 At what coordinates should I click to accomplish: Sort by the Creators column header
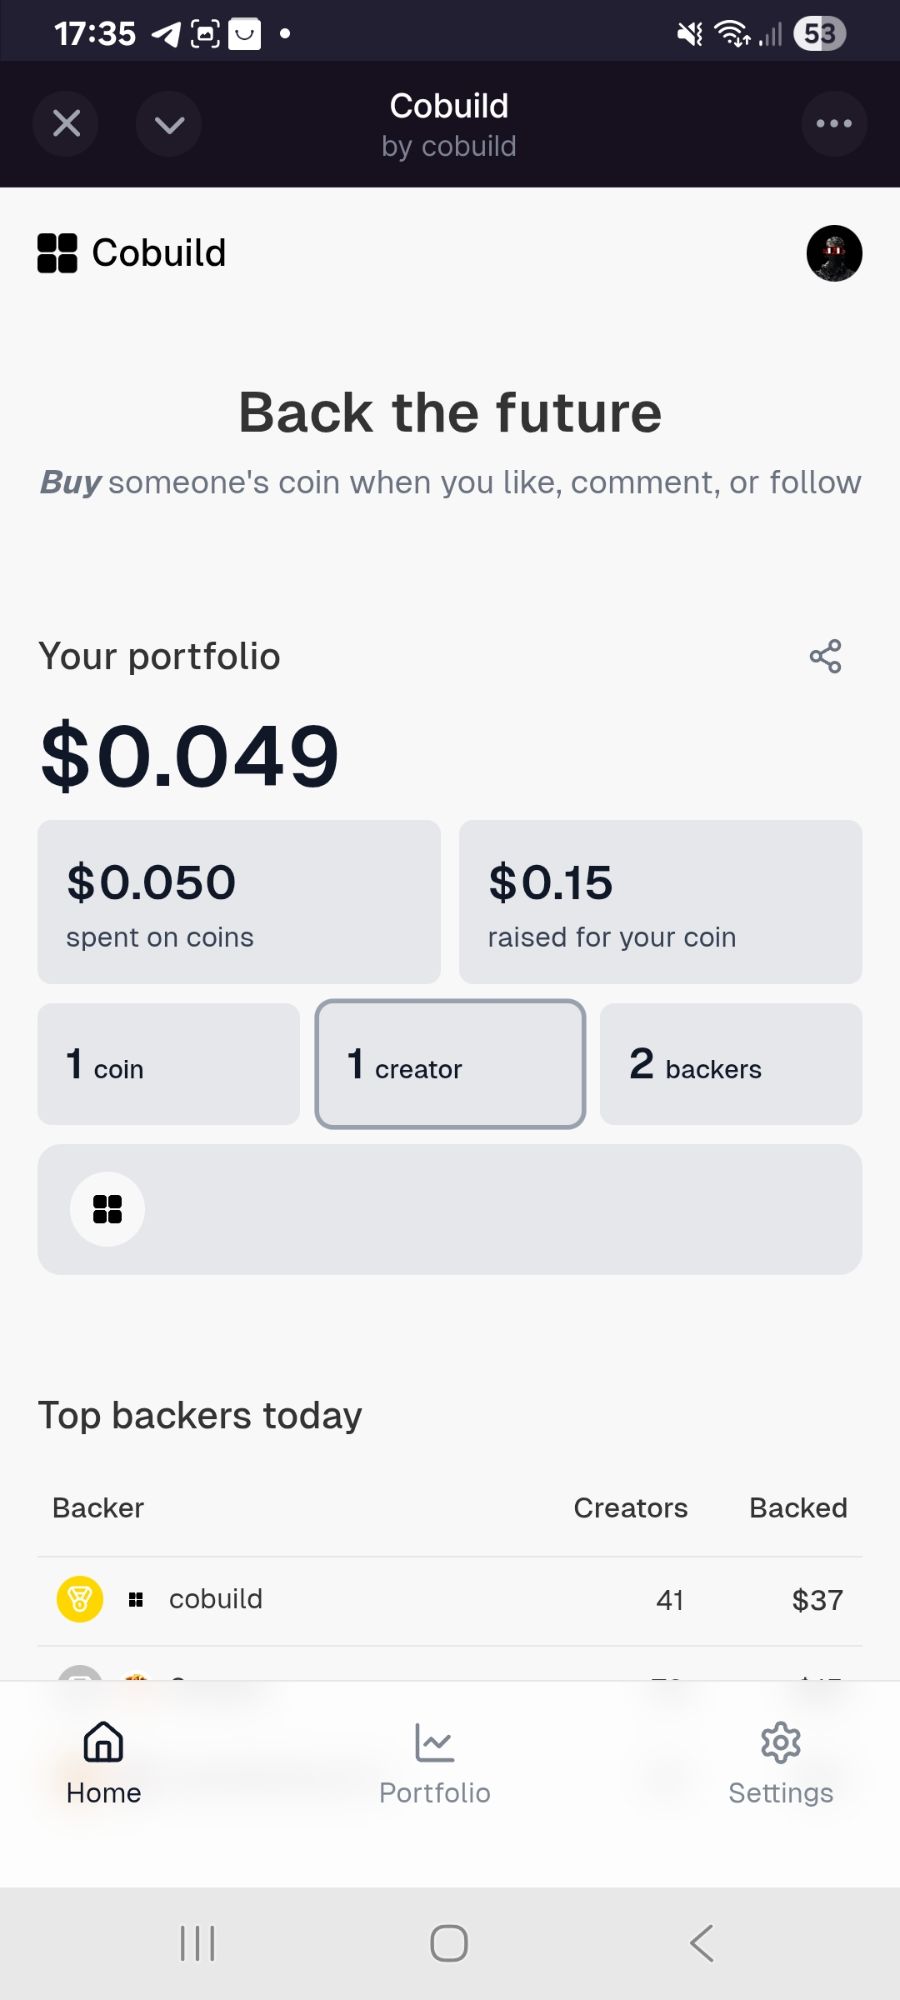[630, 1508]
